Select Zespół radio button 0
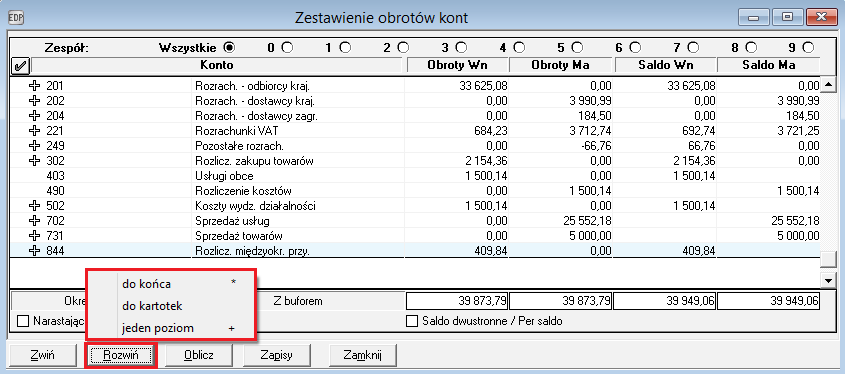This screenshot has width=845, height=374. 287,47
